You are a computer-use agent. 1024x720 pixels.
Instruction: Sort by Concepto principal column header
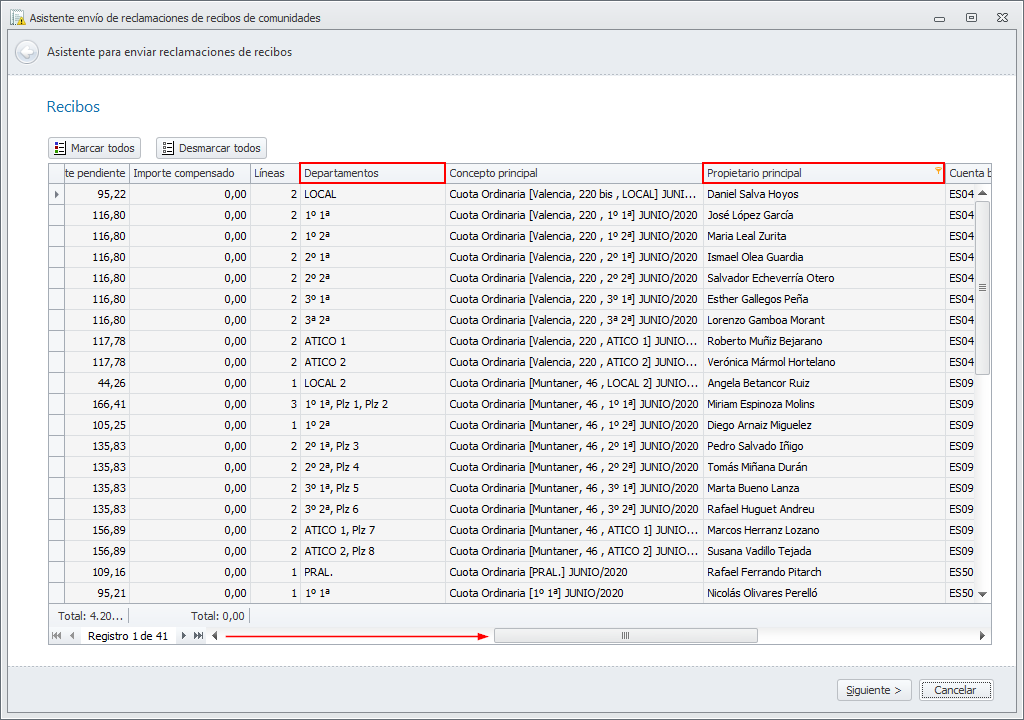pos(574,173)
